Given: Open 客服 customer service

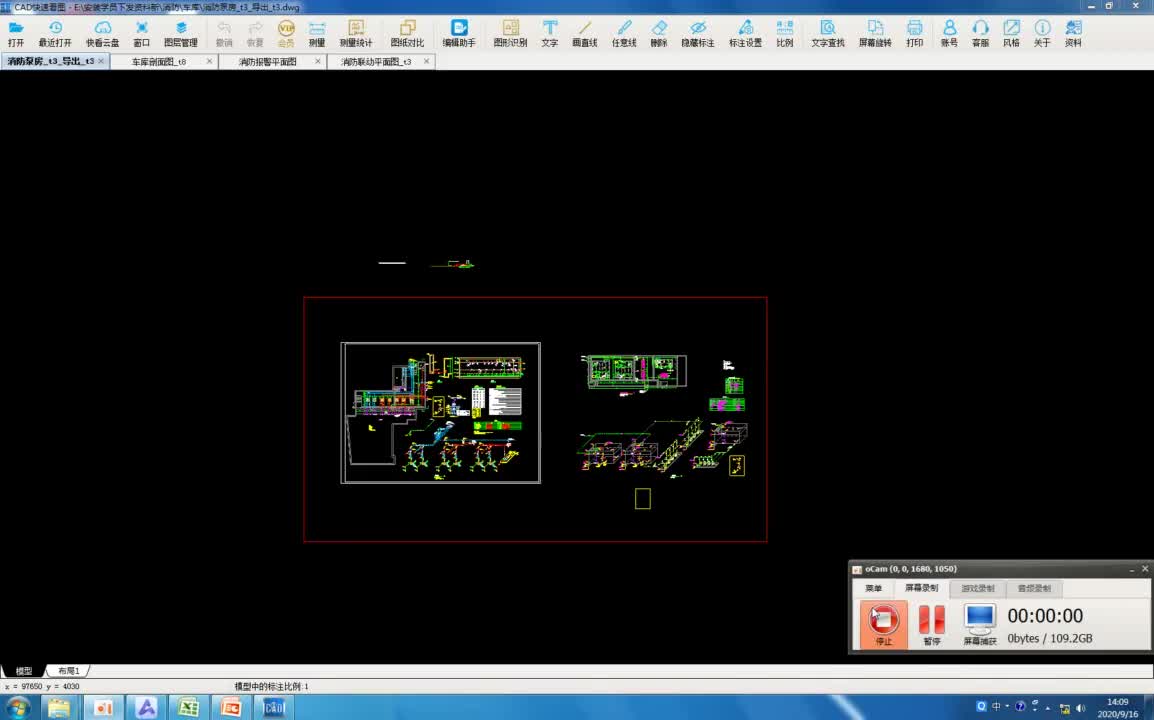Looking at the screenshot, I should pos(980,34).
